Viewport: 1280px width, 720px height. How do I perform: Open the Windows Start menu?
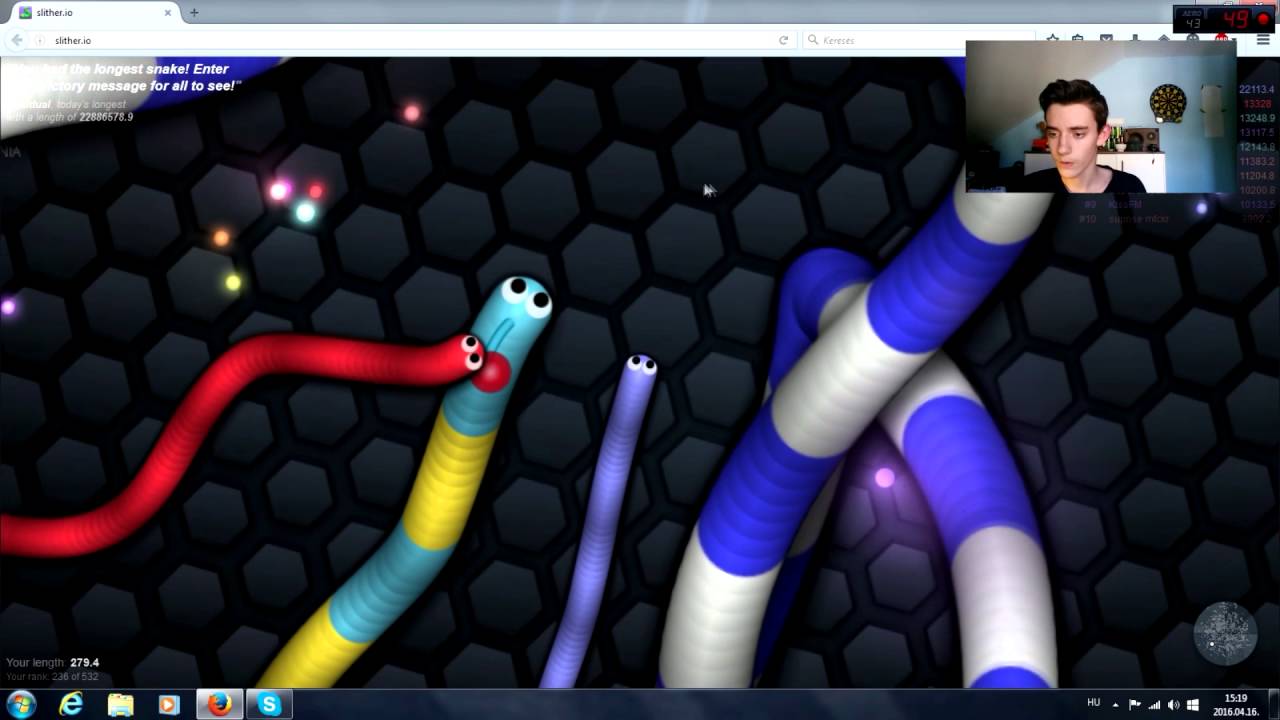21,704
